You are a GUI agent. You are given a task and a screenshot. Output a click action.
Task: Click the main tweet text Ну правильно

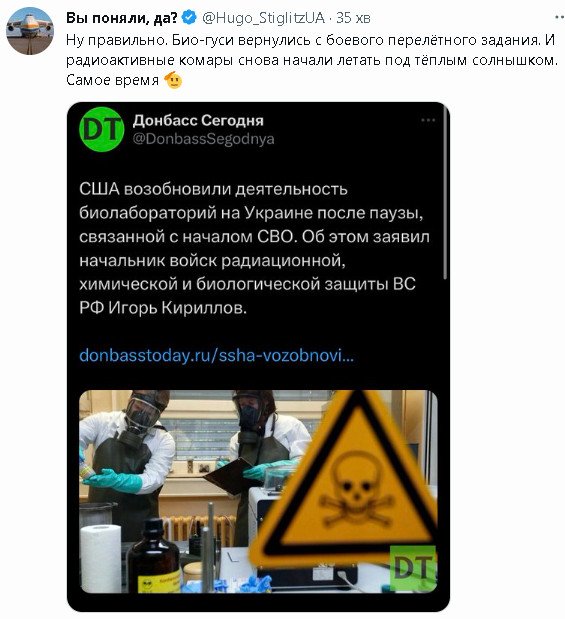coord(312,60)
